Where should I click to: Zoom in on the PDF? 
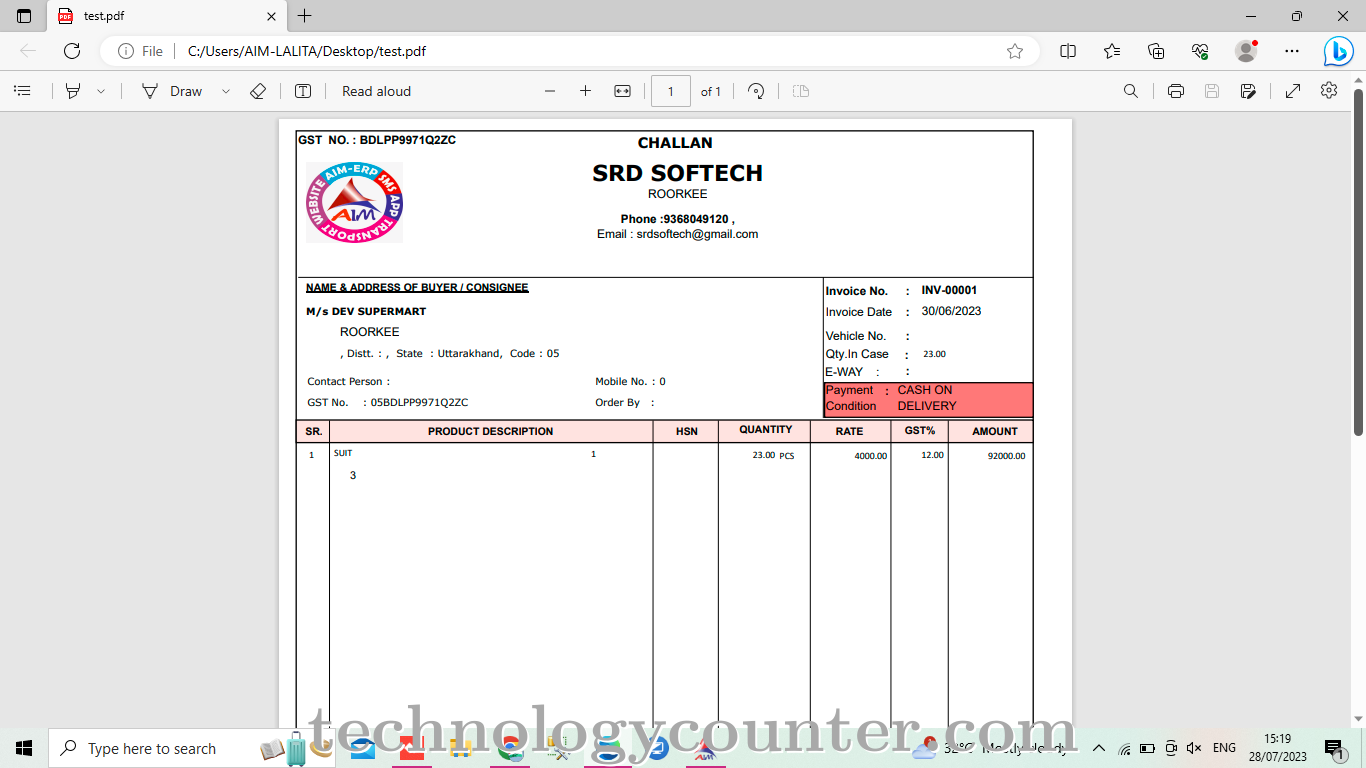tap(585, 91)
